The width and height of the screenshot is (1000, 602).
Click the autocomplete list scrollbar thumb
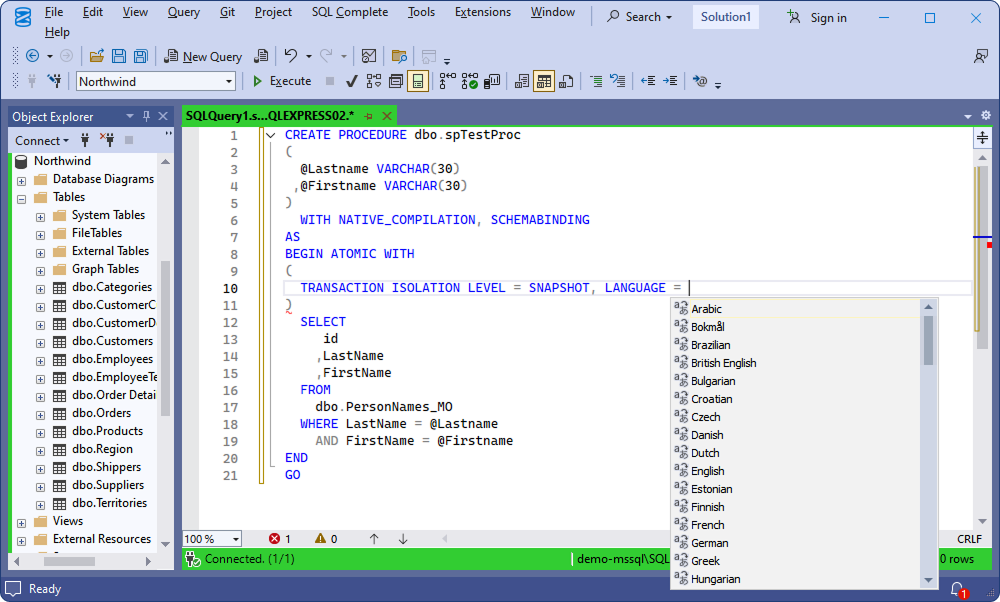(929, 341)
